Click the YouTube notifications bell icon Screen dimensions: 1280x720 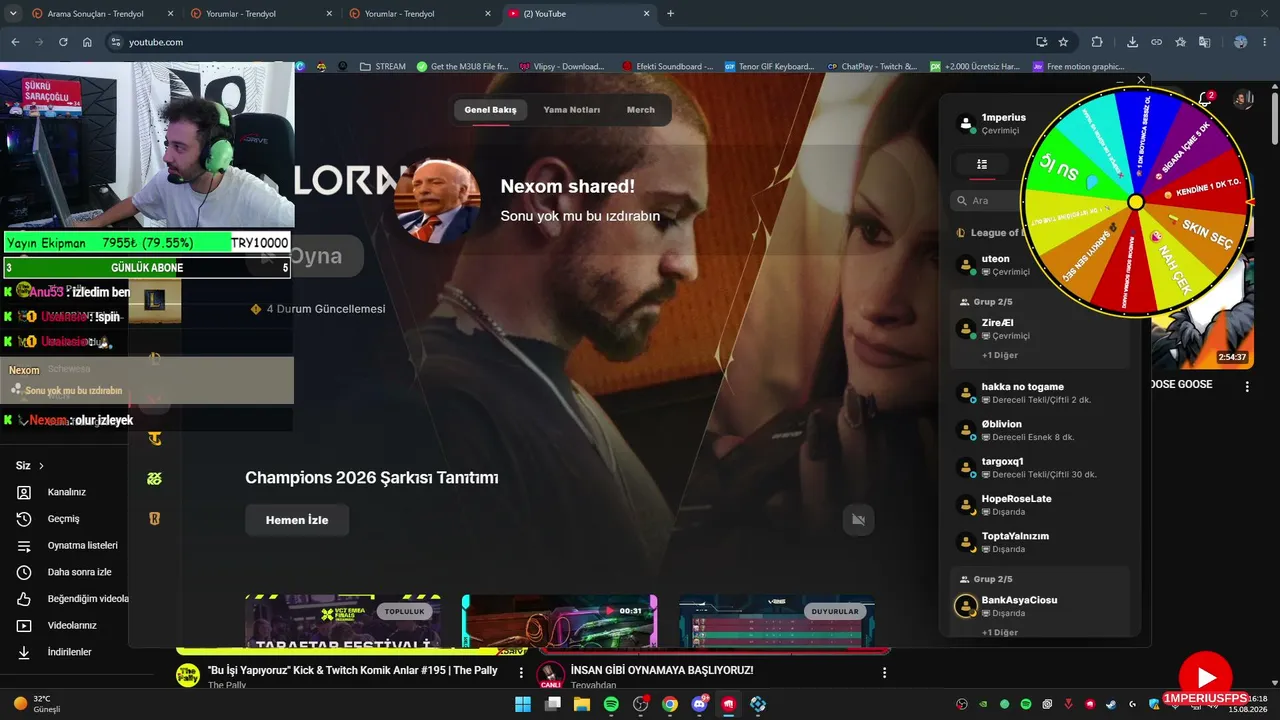[1205, 99]
